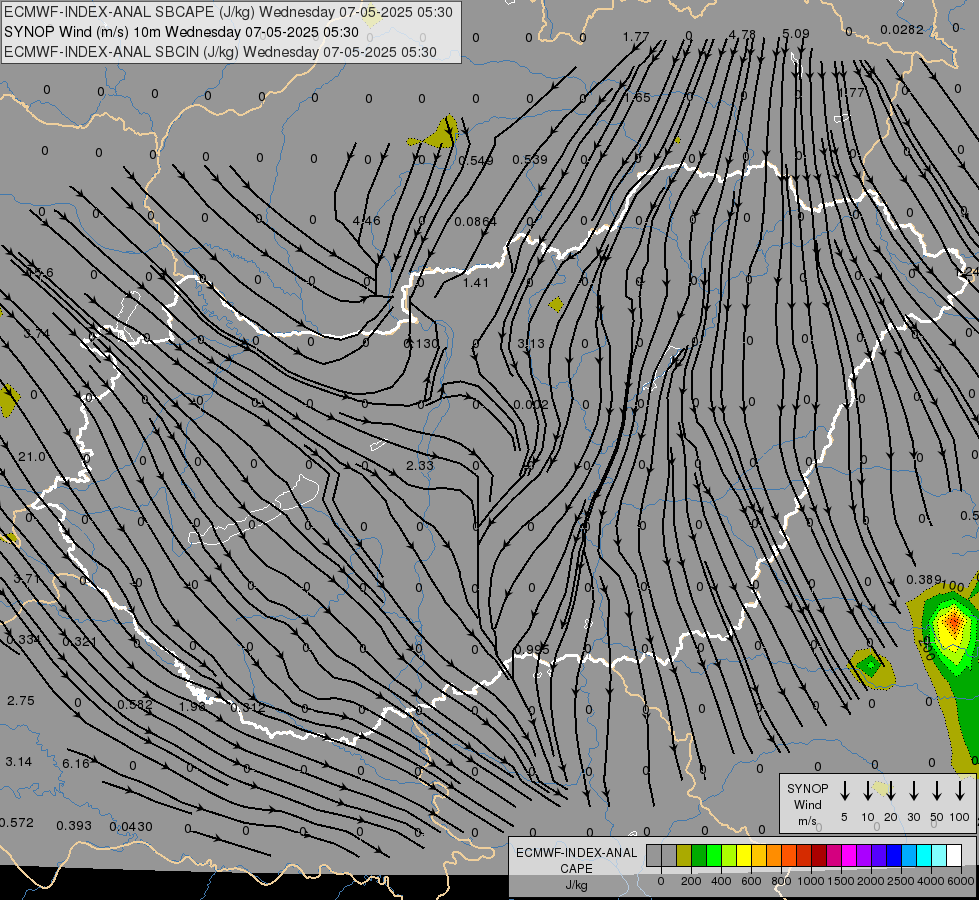The image size is (979, 900).
Task: Select the dark green swatch in CAPE legend
Action: (x=699, y=856)
